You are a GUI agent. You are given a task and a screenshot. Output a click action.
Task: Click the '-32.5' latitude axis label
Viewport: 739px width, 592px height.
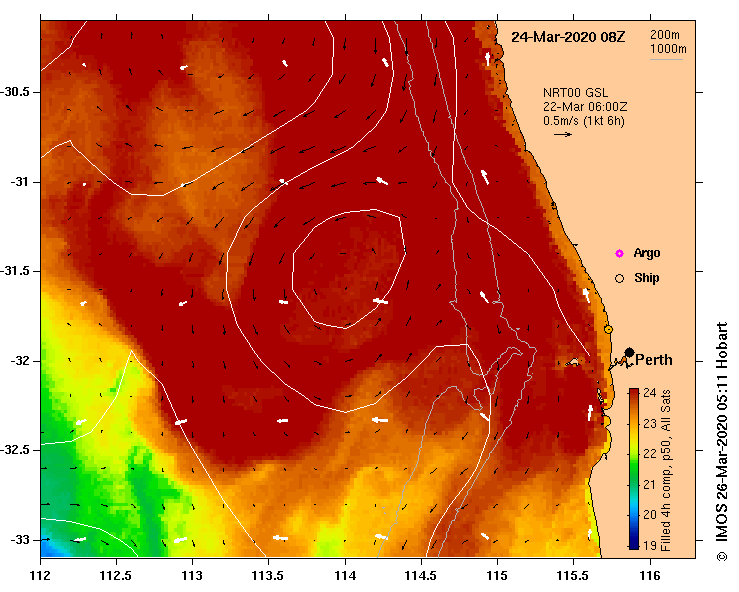click(15, 450)
